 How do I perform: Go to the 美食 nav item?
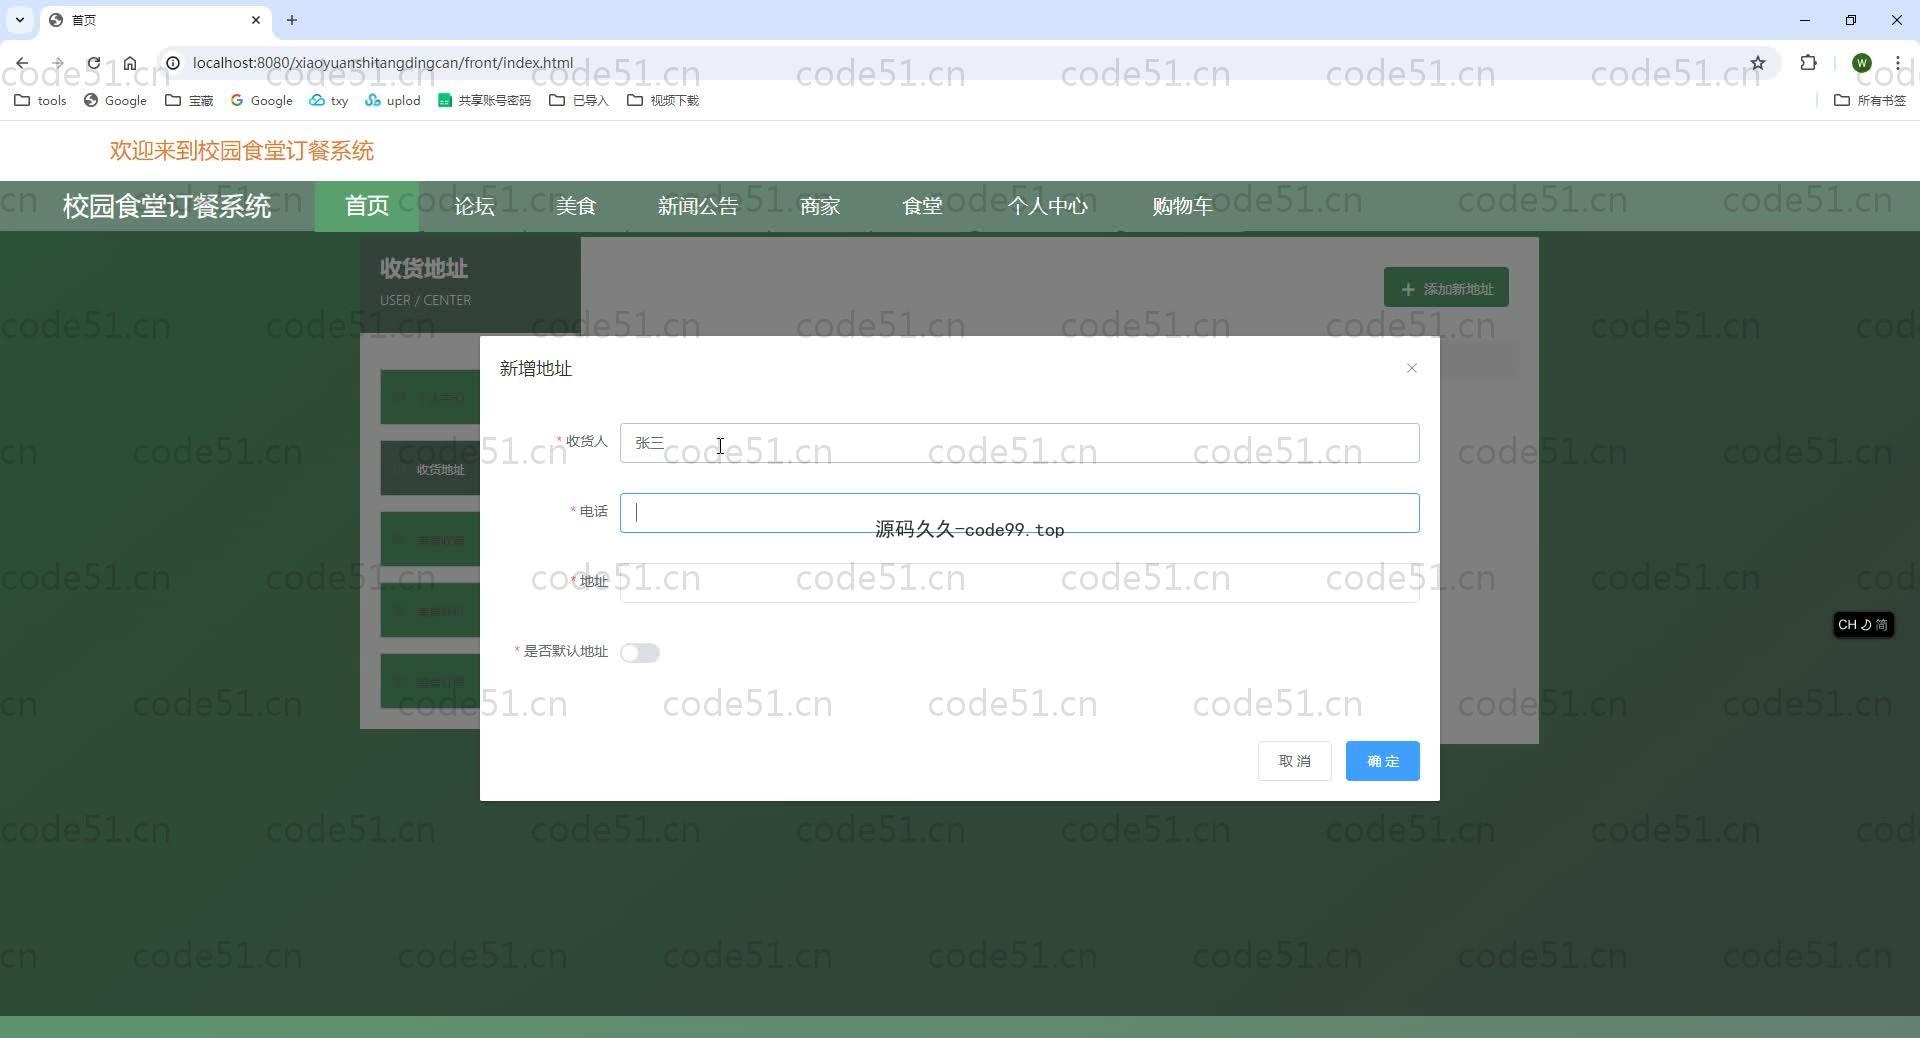point(576,206)
